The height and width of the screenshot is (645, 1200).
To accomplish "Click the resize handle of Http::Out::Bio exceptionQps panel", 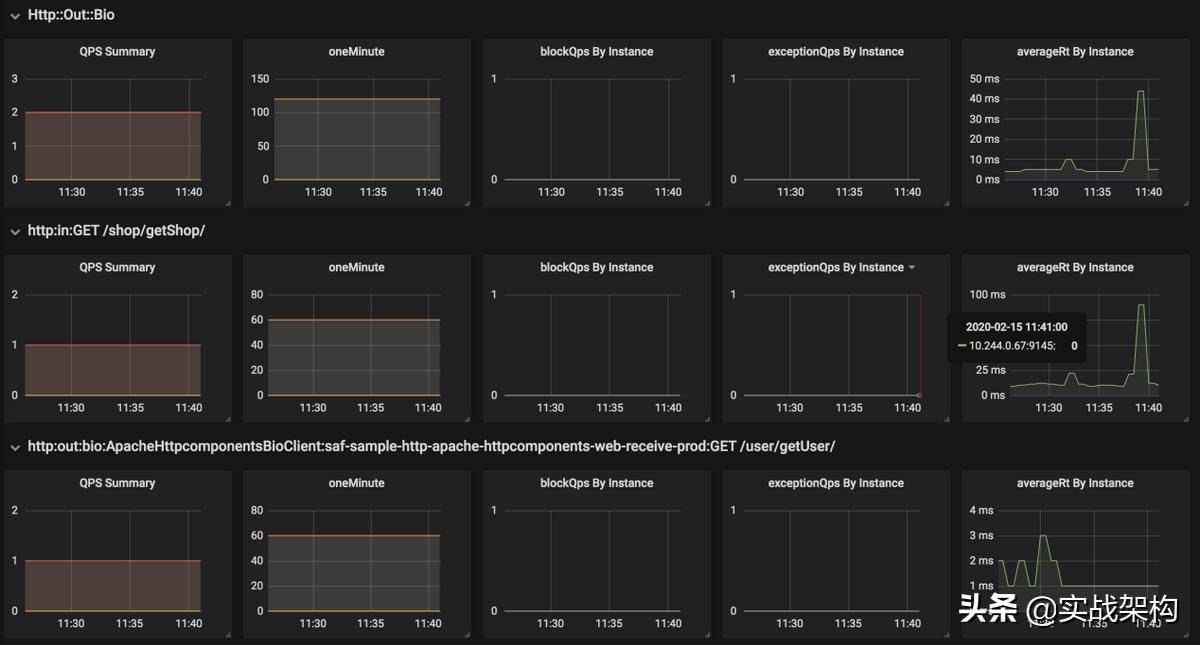I will click(x=947, y=204).
